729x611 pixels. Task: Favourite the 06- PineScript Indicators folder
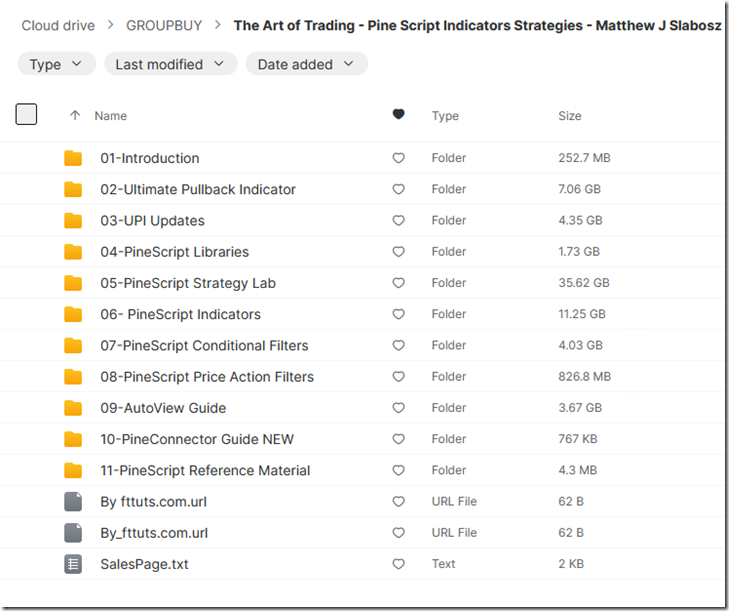[x=398, y=314]
